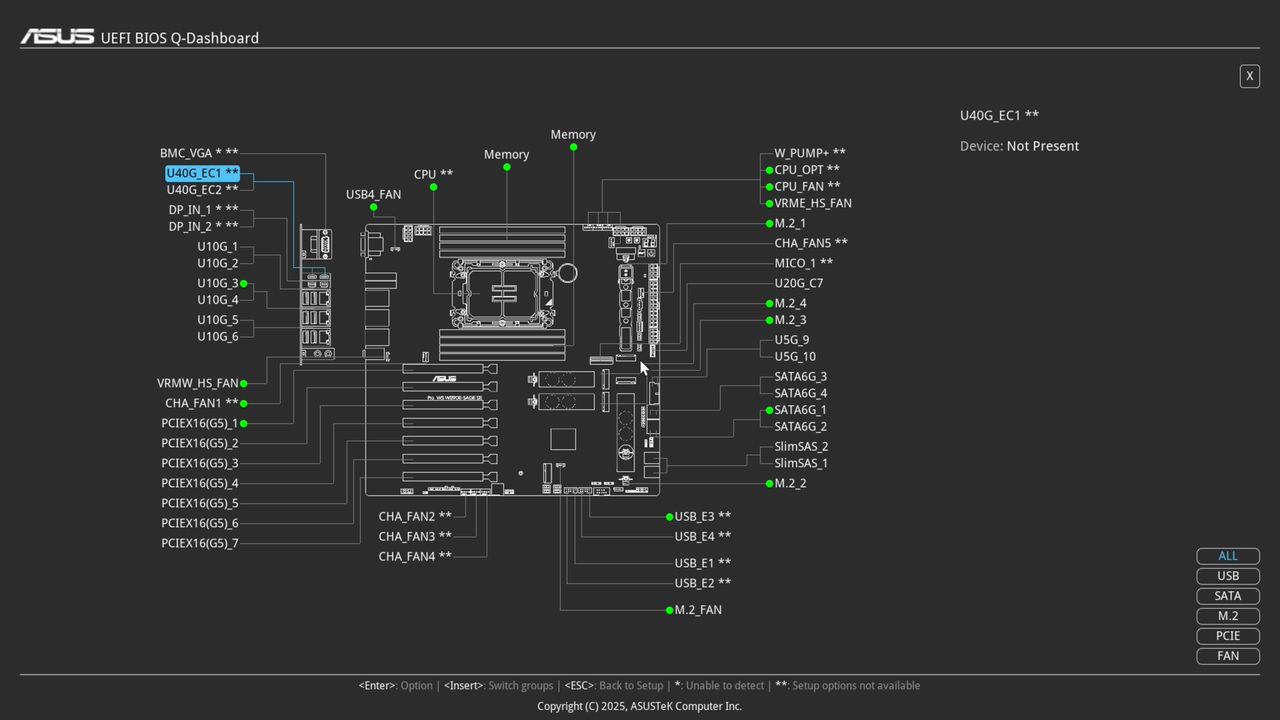Click the M.2_1 green dot
1280x720 pixels.
768,223
